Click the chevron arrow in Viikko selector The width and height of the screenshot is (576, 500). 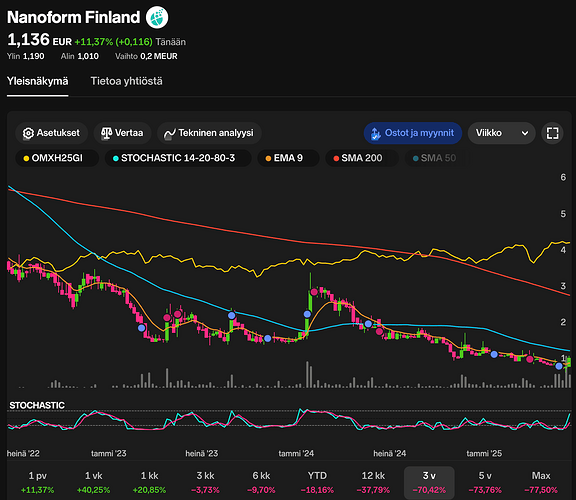(525, 133)
